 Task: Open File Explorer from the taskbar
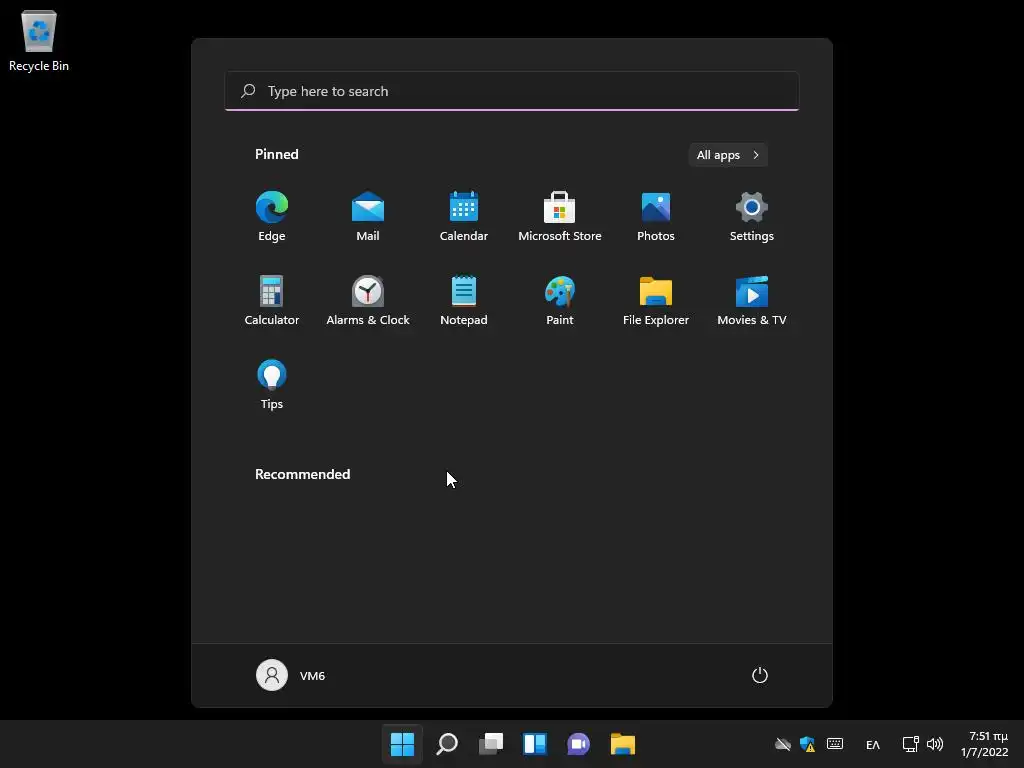click(x=623, y=744)
